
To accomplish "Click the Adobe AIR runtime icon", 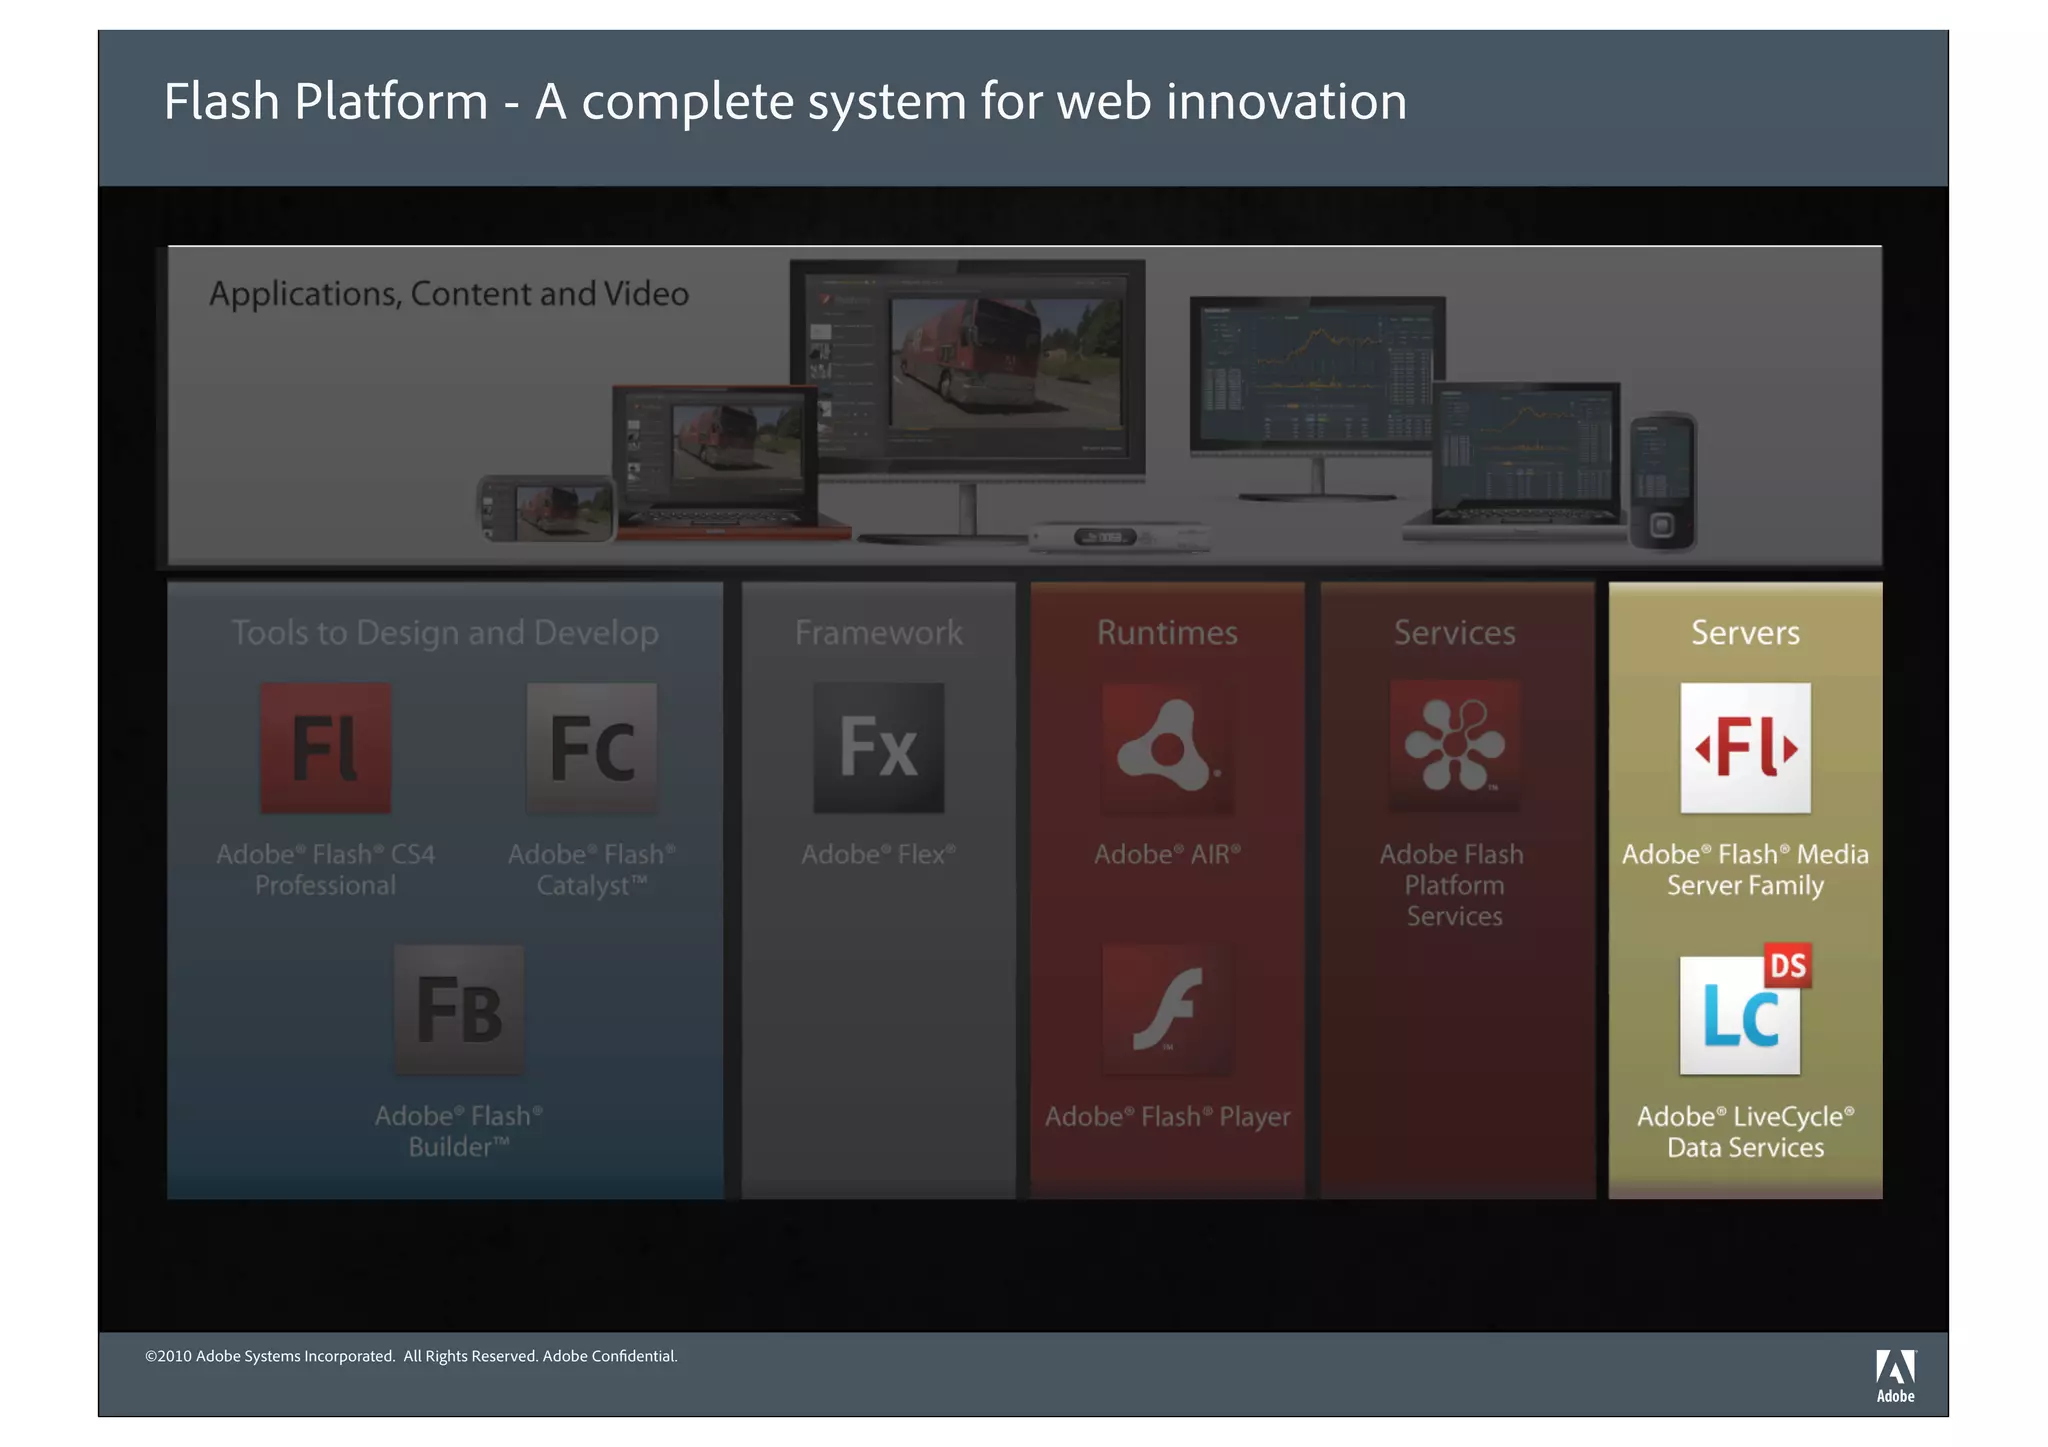I will click(1167, 747).
